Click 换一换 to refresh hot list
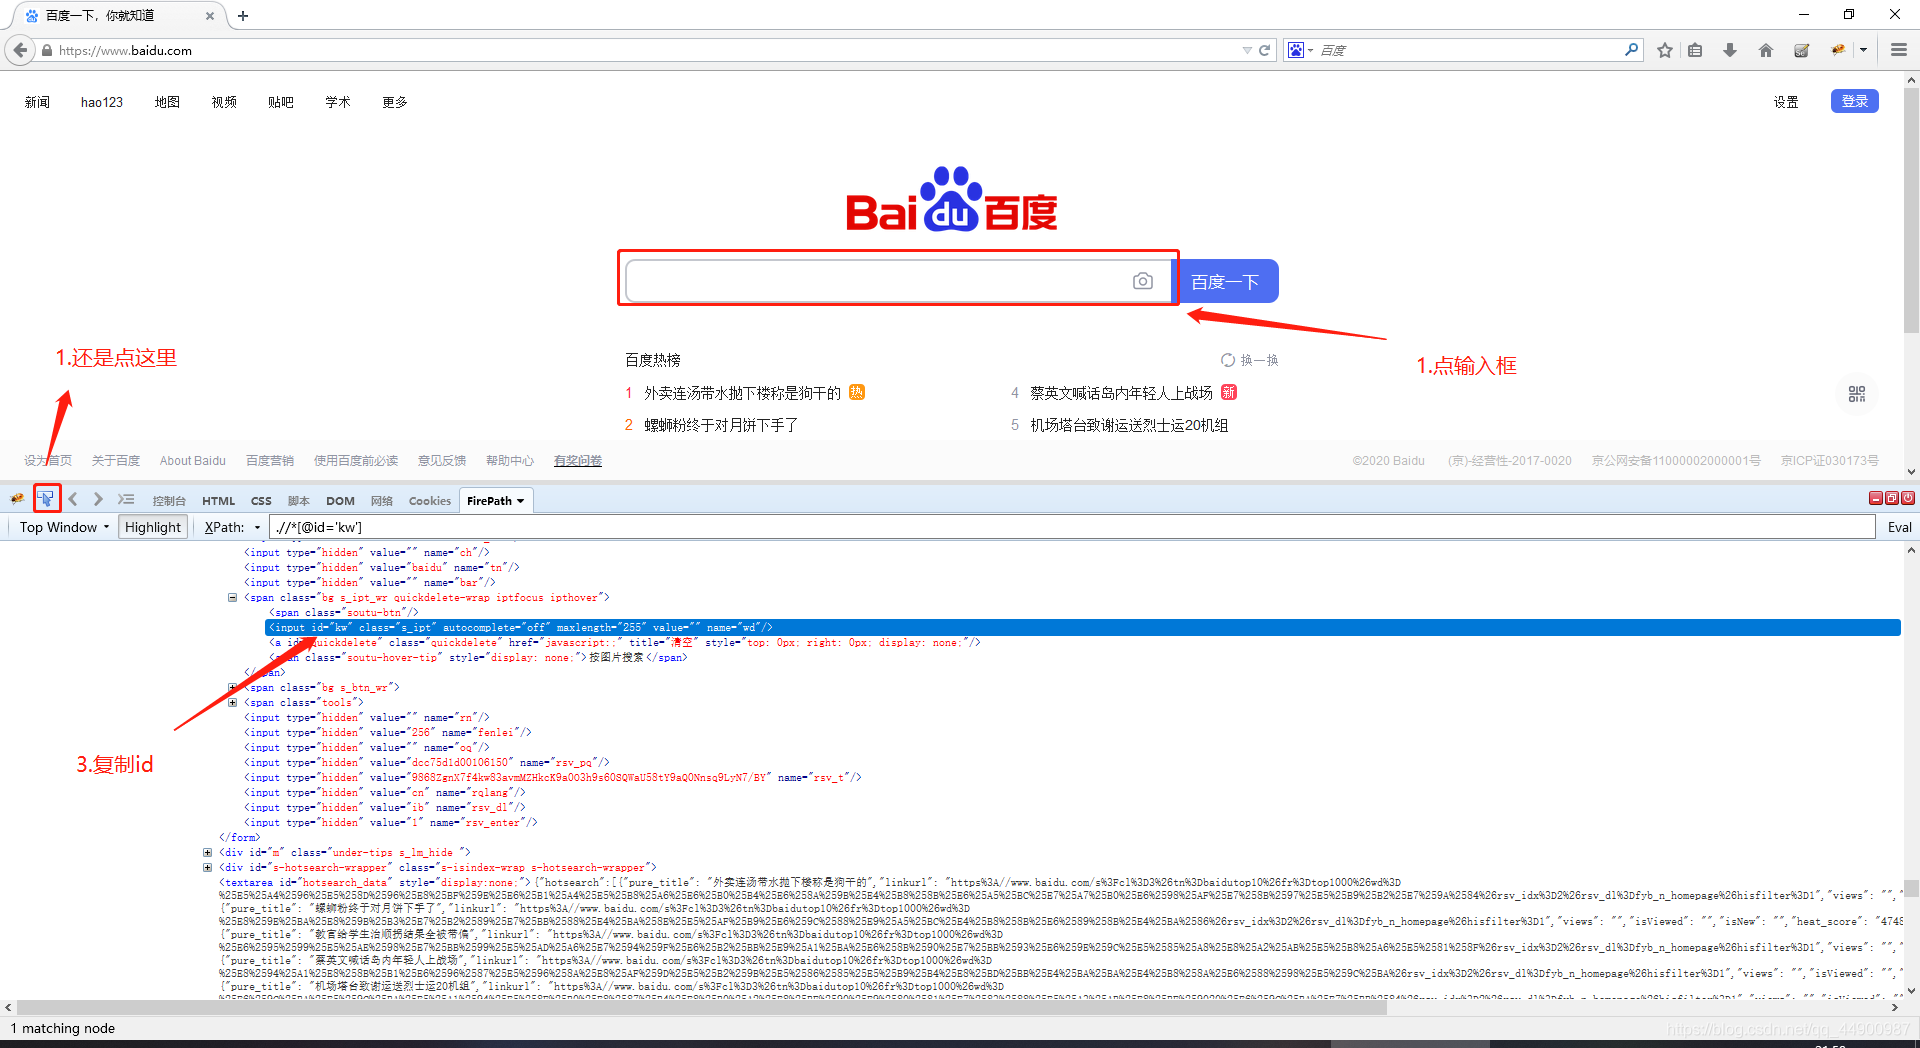 coord(1250,360)
